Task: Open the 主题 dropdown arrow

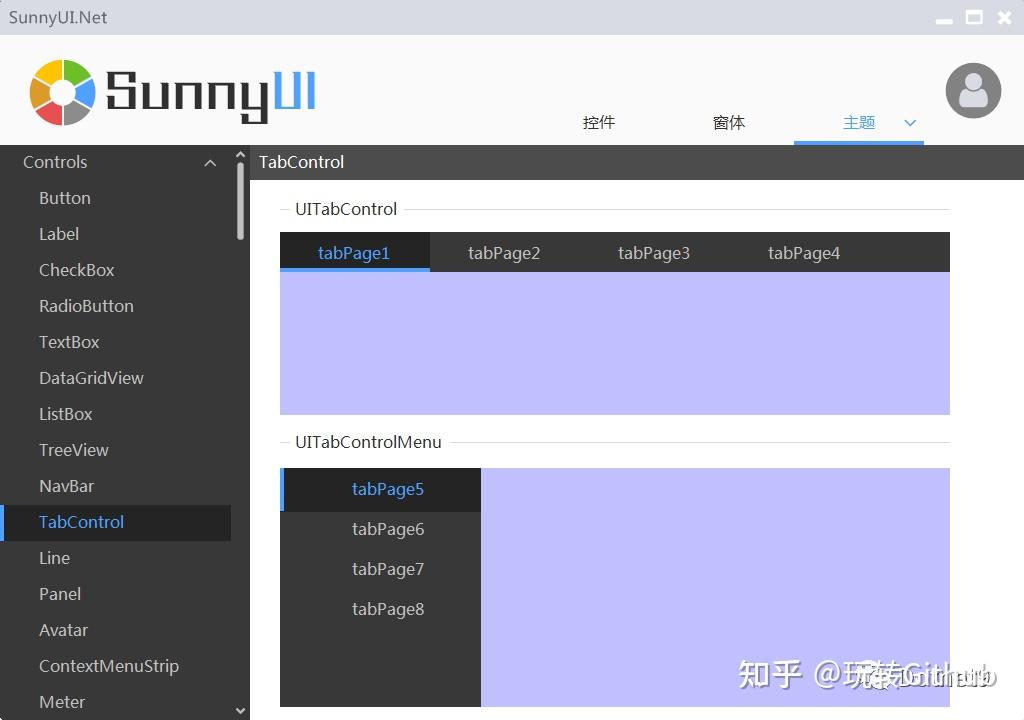Action: click(x=909, y=123)
